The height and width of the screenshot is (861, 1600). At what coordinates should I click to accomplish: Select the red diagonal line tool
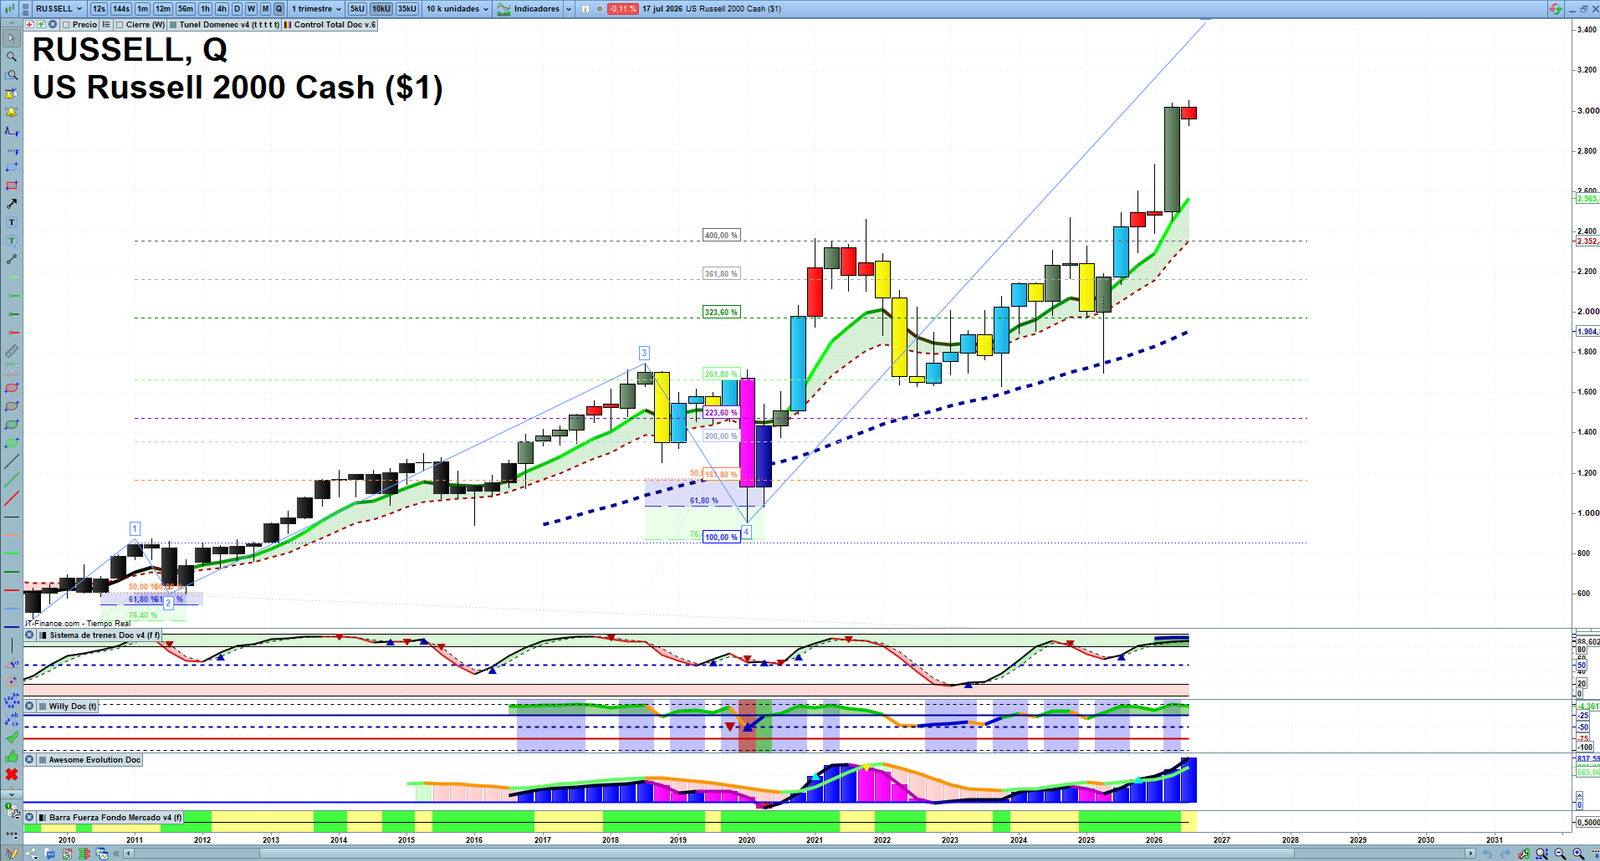[x=11, y=498]
